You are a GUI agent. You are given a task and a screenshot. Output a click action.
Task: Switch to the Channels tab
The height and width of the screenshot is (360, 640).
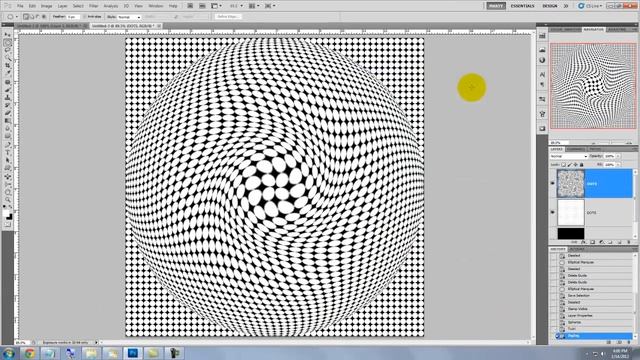point(576,149)
